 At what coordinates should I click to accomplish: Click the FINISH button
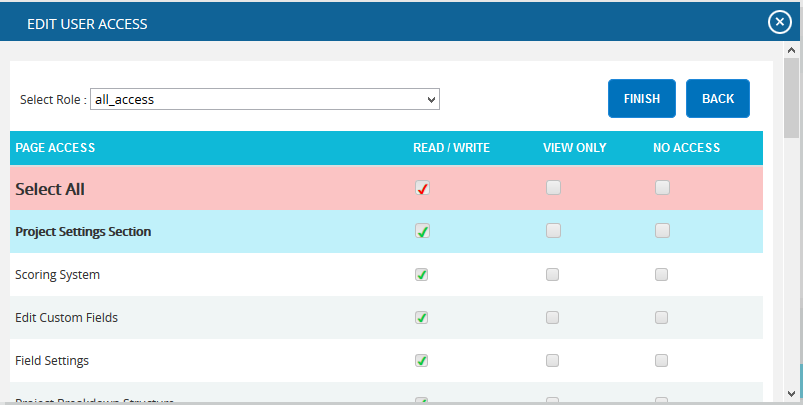pyautogui.click(x=642, y=98)
